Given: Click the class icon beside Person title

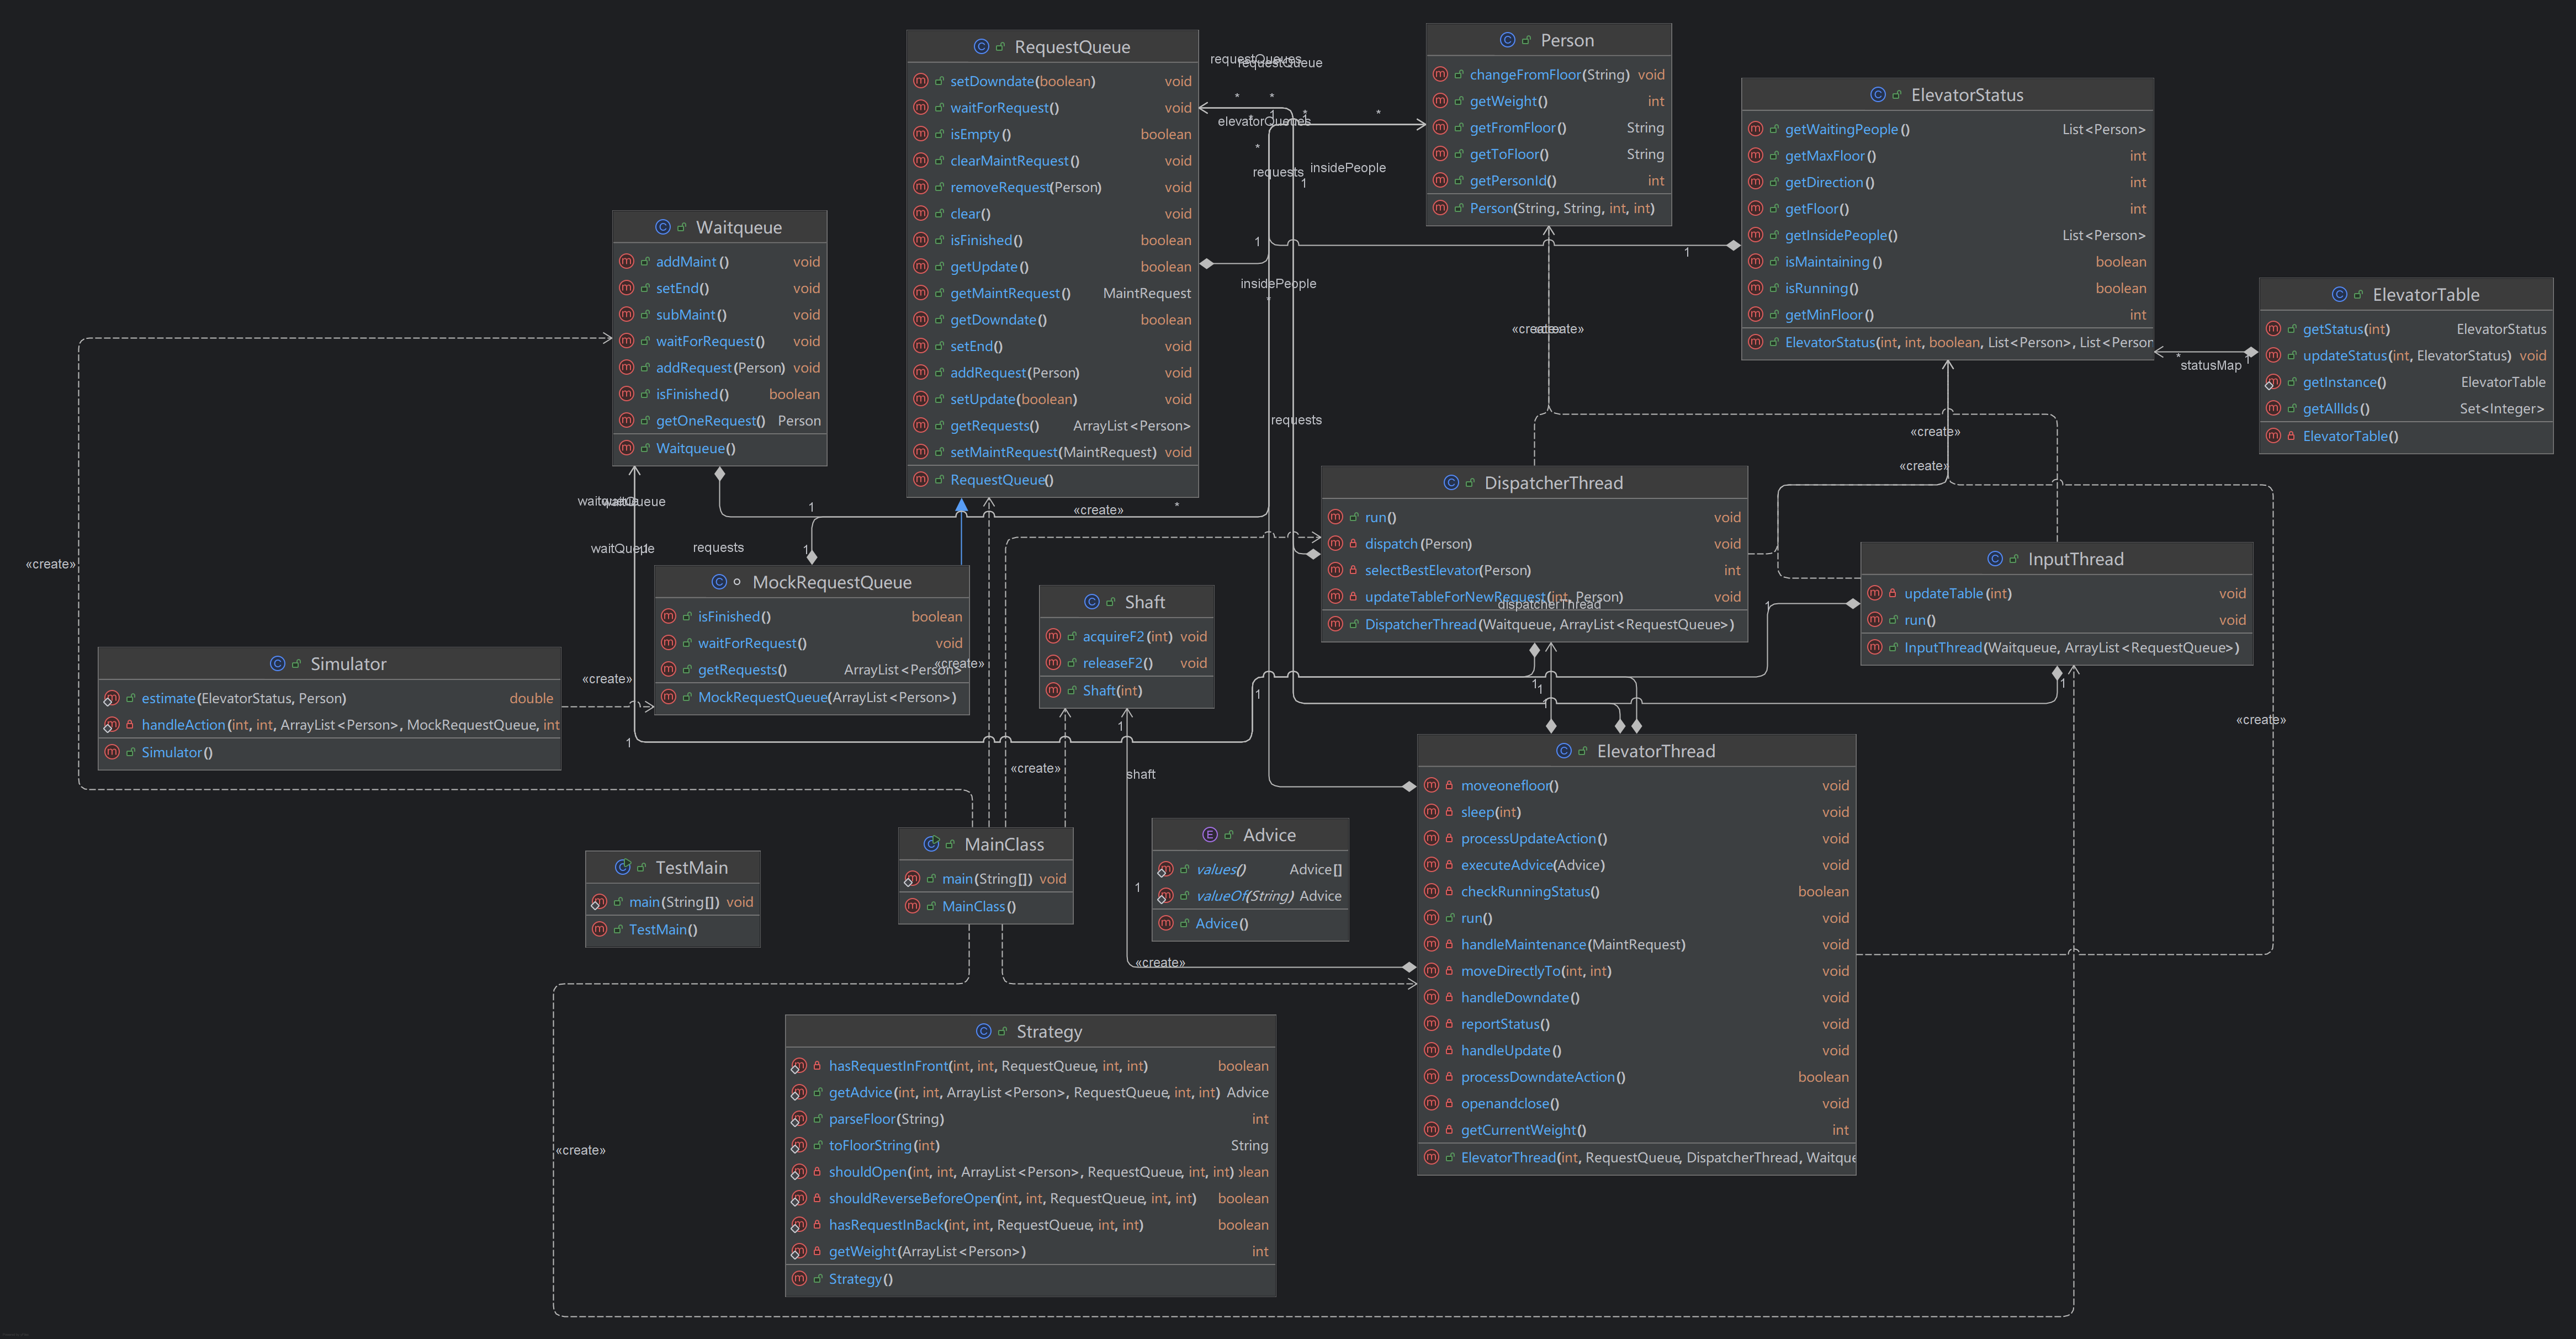Looking at the screenshot, I should tap(1508, 40).
